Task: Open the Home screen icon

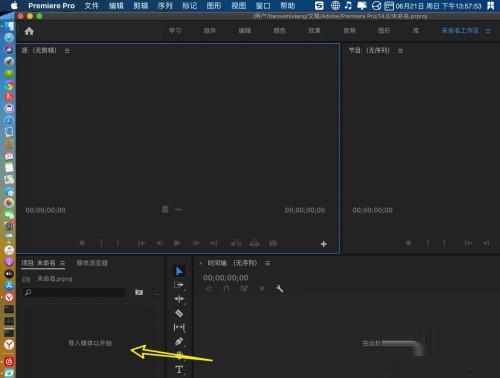Action: (x=29, y=31)
